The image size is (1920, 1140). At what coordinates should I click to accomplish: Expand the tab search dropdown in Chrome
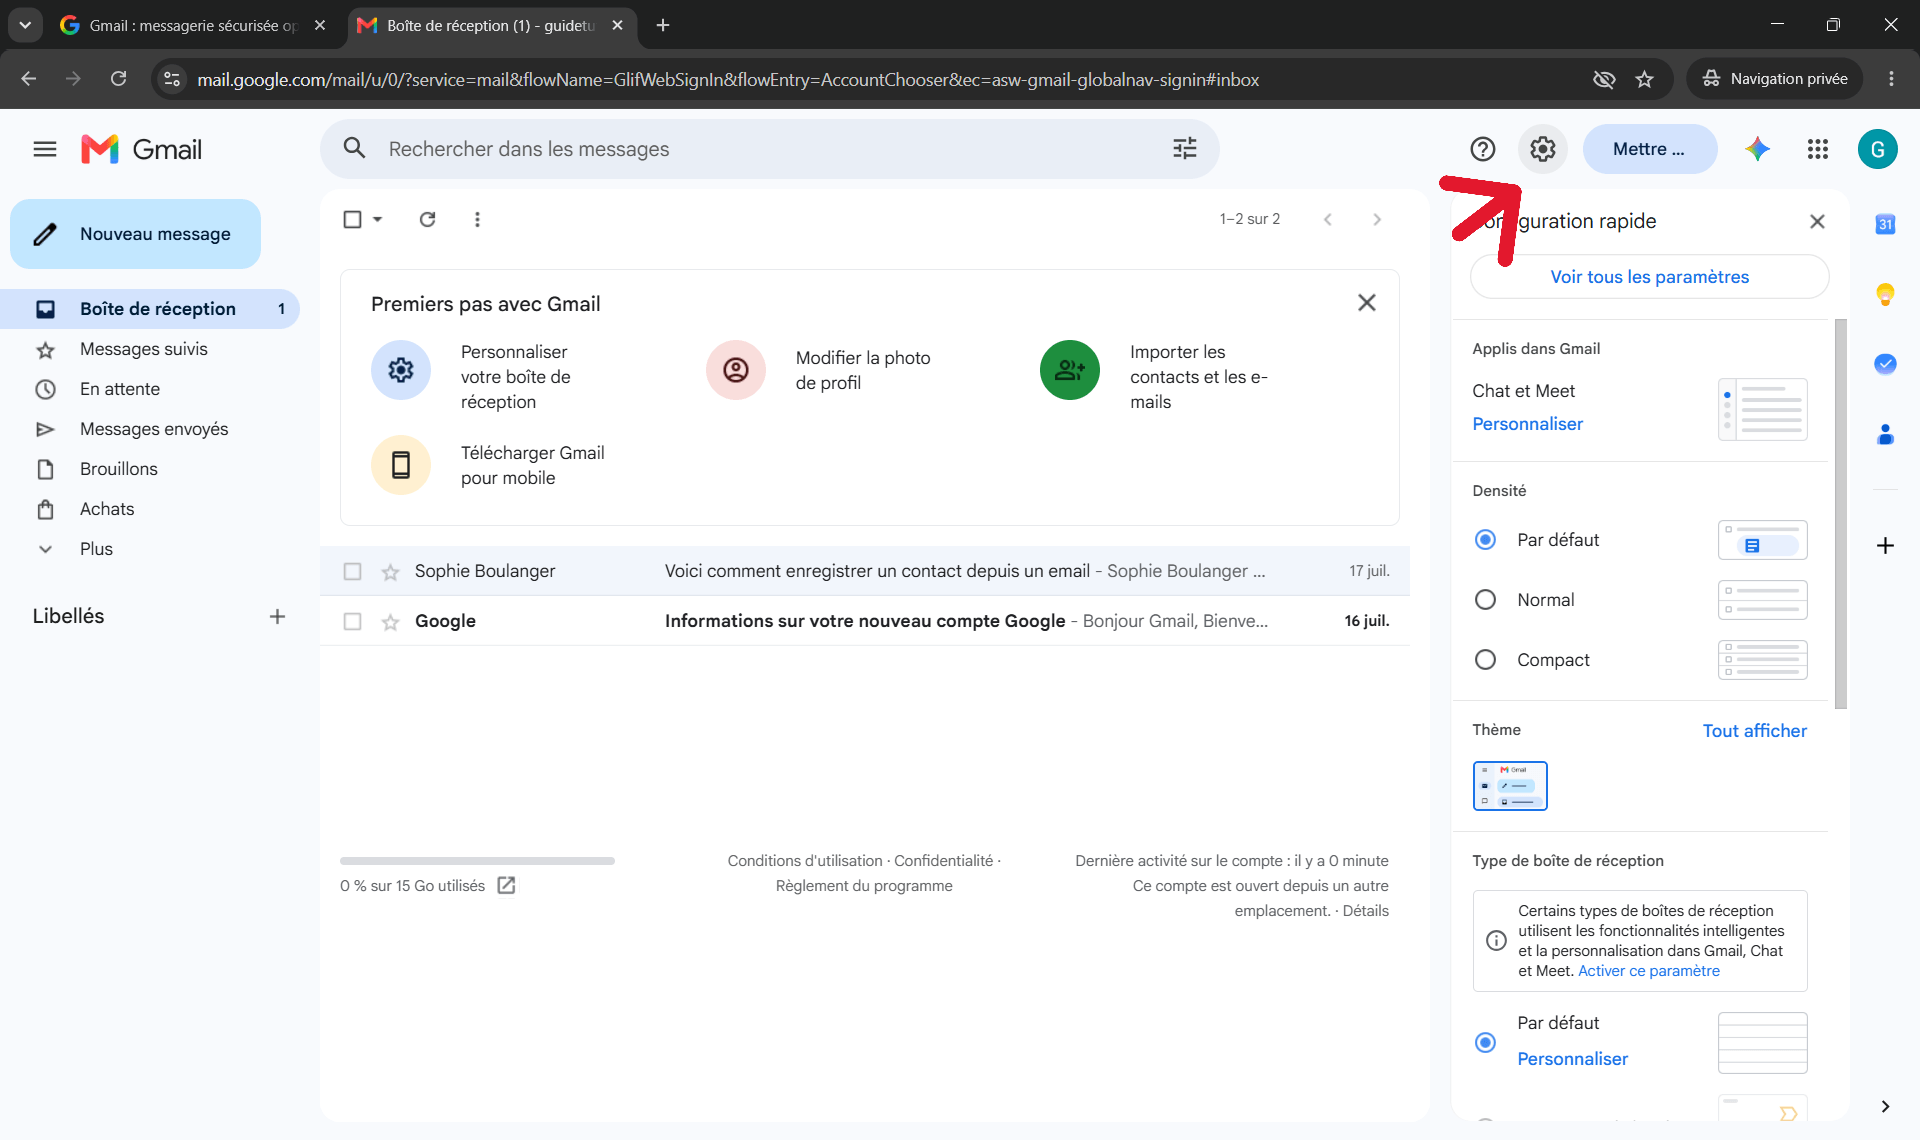[x=25, y=25]
